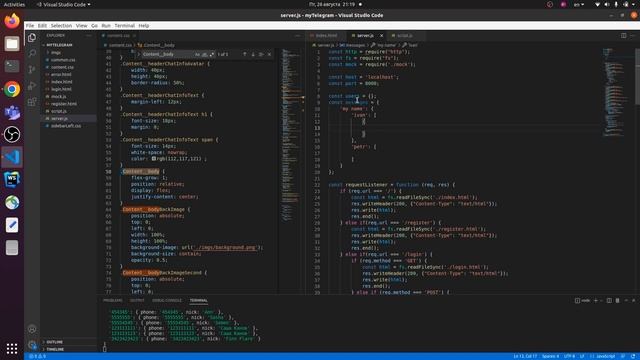Image resolution: width=640 pixels, height=360 pixels.
Task: Open the Help menu
Action: [144, 25]
